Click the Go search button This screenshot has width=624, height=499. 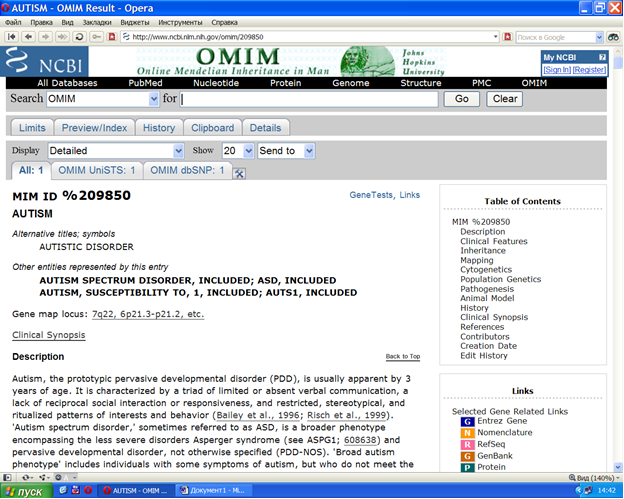click(x=462, y=99)
